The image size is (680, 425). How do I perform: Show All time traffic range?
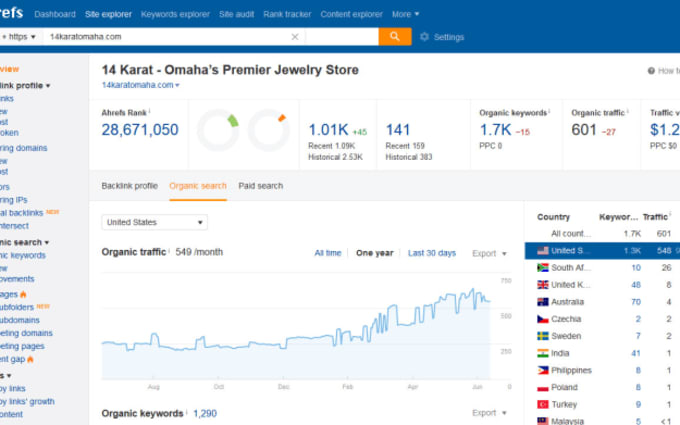pyautogui.click(x=328, y=253)
